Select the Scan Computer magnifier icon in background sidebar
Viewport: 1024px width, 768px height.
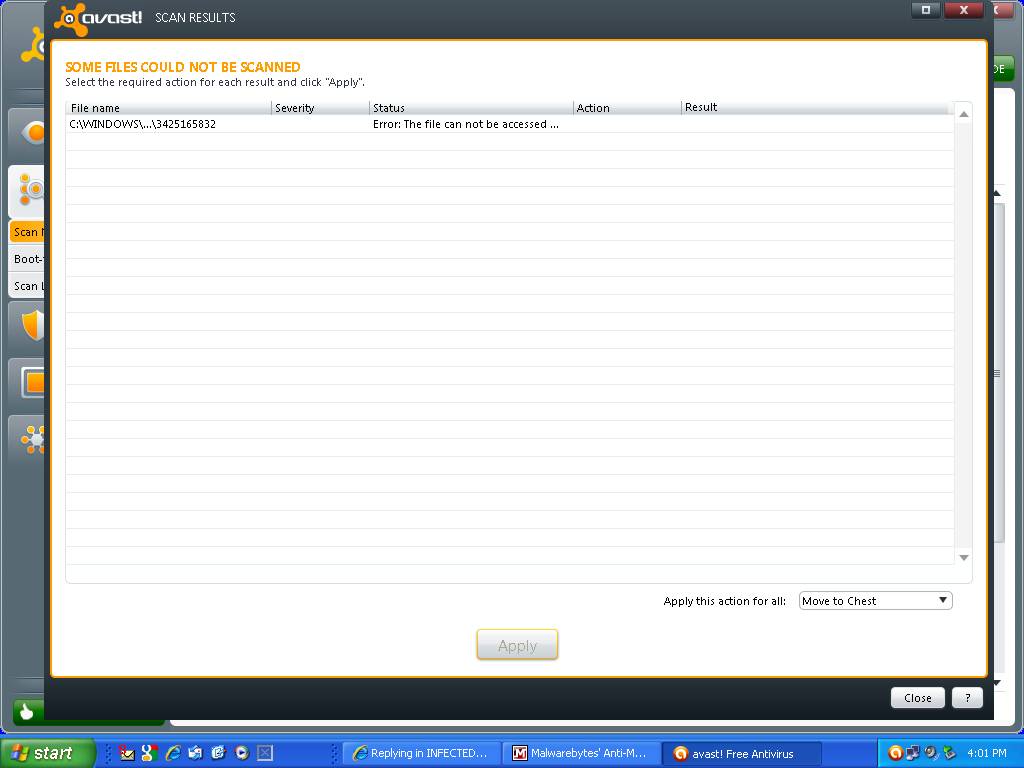pyautogui.click(x=29, y=189)
